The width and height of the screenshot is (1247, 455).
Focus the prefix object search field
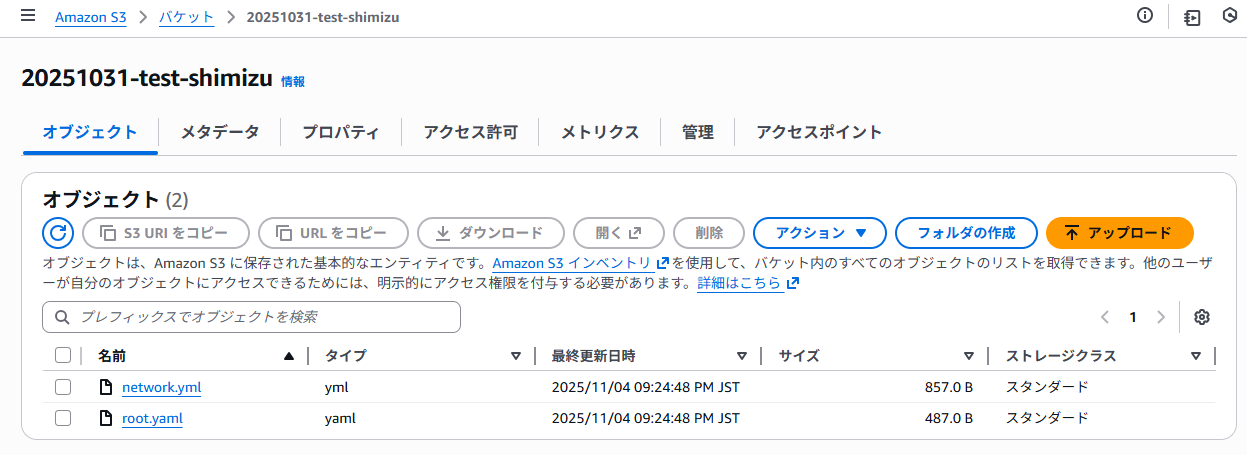point(252,317)
